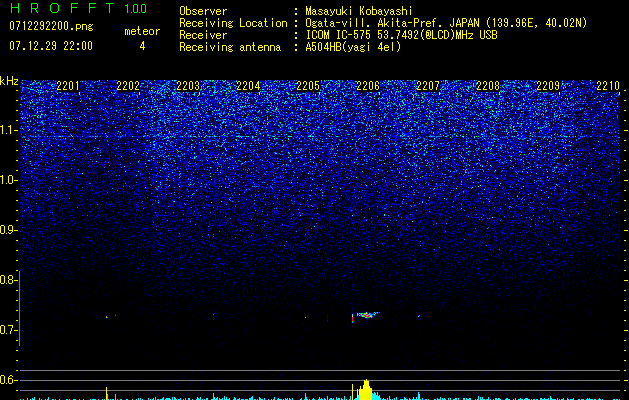Click the 2201 time marker
The image size is (629, 400).
tap(68, 86)
